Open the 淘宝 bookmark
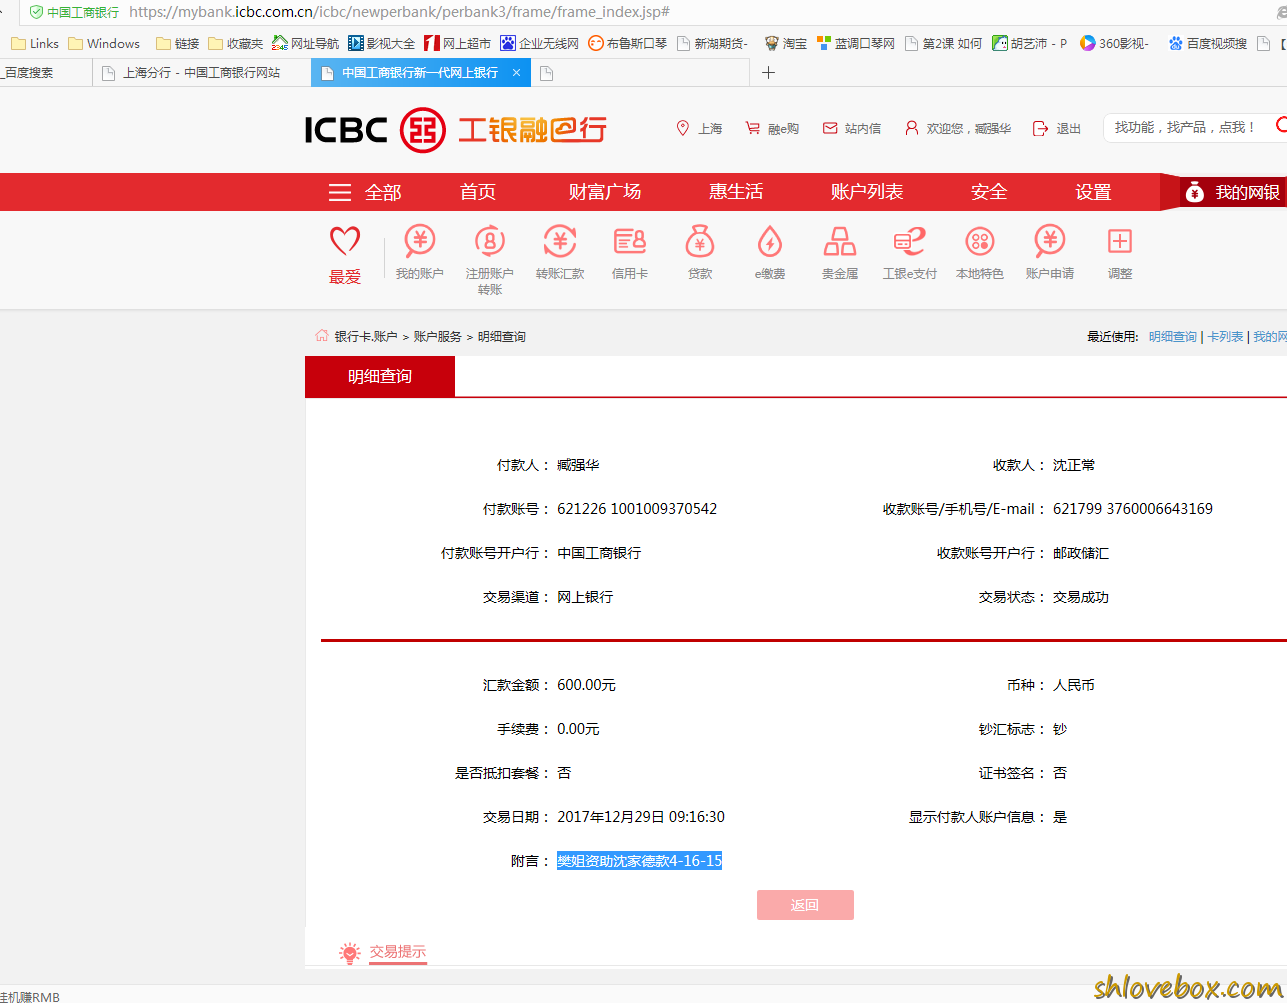Screen dimensions: 1287x1003 tap(785, 43)
